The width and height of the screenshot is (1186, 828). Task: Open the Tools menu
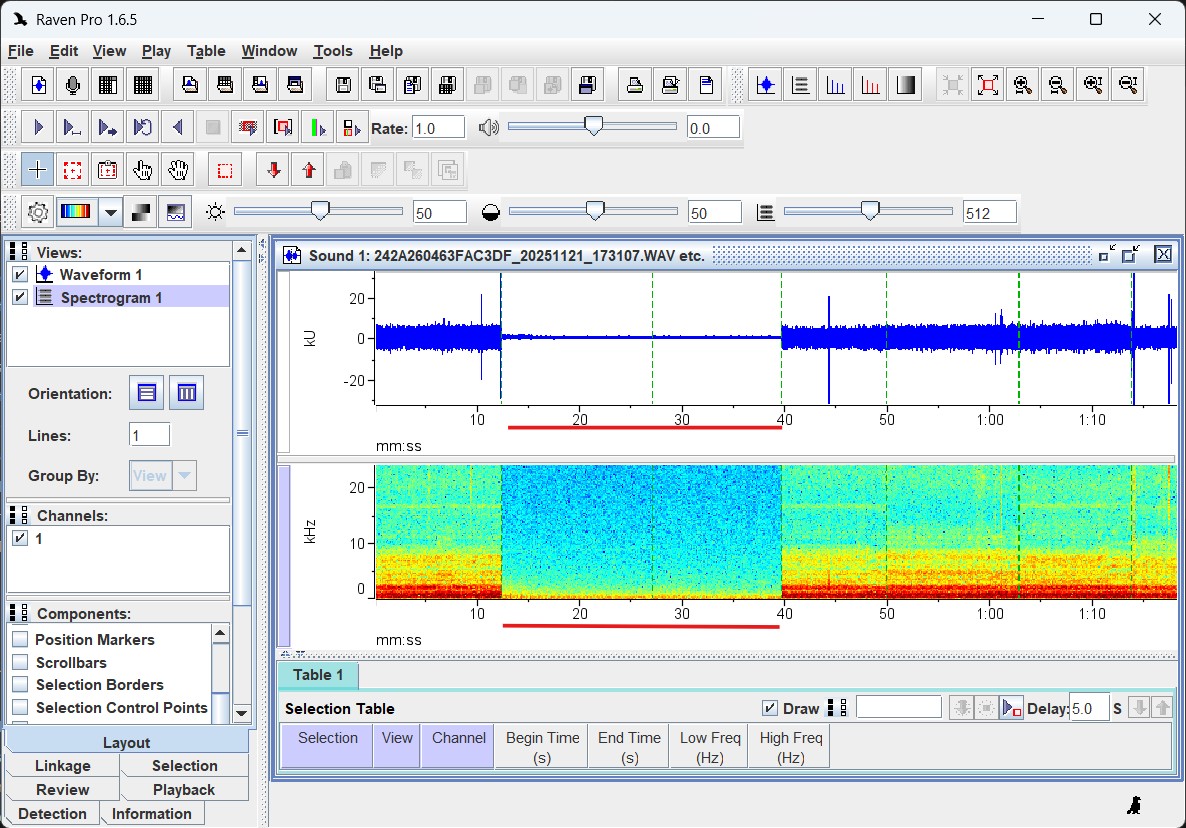(333, 51)
